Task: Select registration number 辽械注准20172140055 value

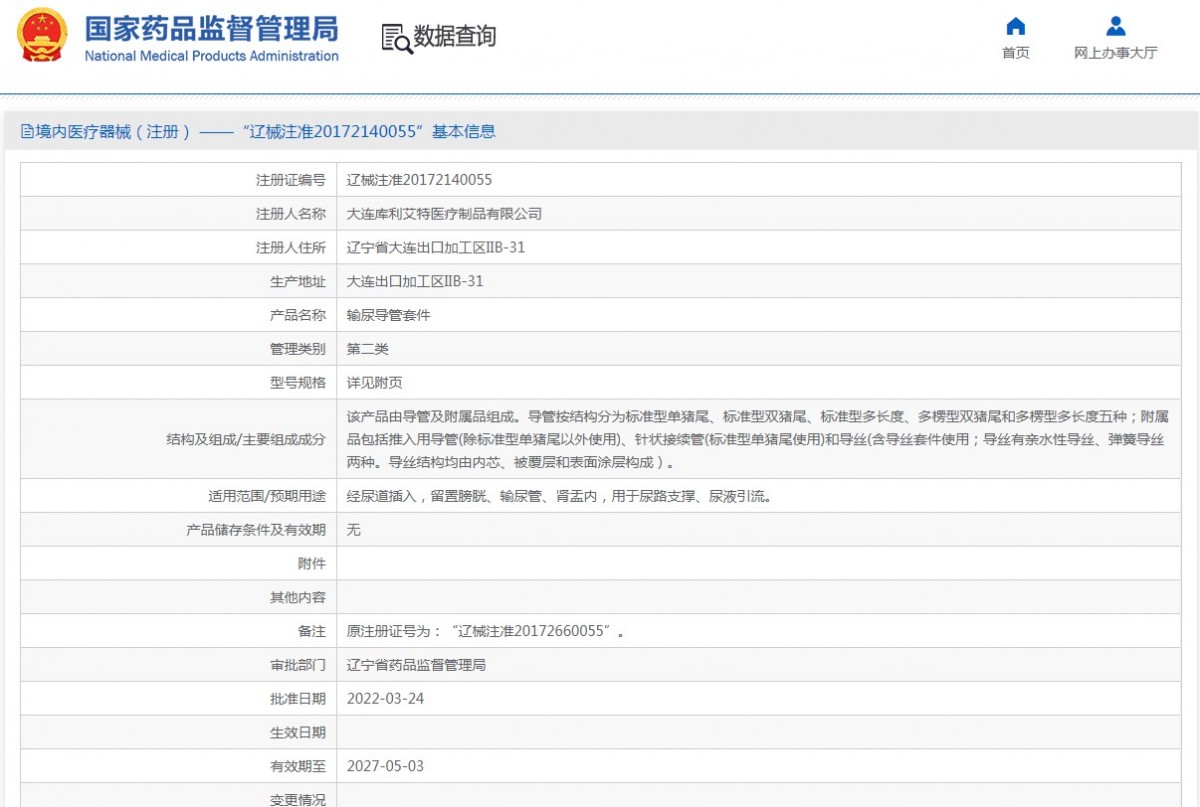Action: 419,180
